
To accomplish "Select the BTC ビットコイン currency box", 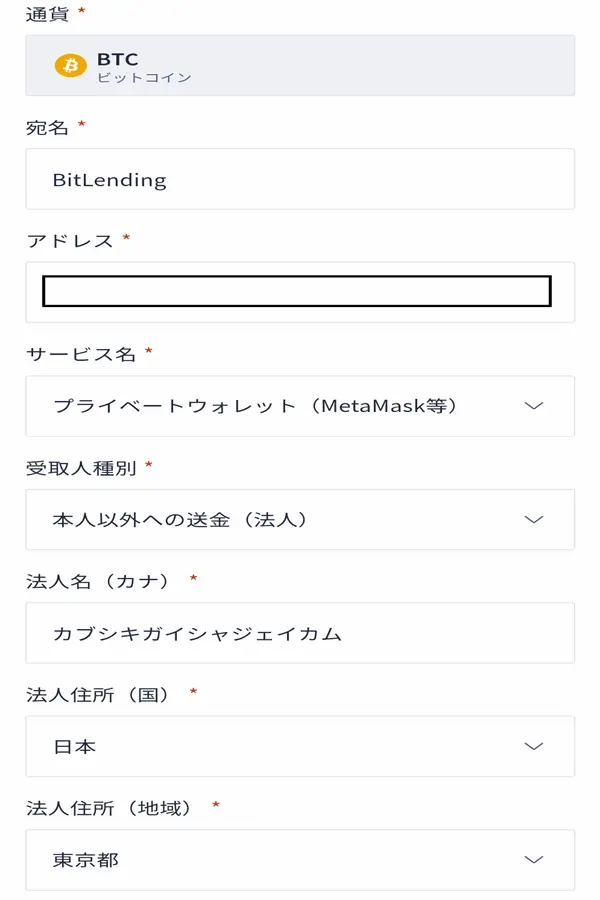I will [300, 66].
